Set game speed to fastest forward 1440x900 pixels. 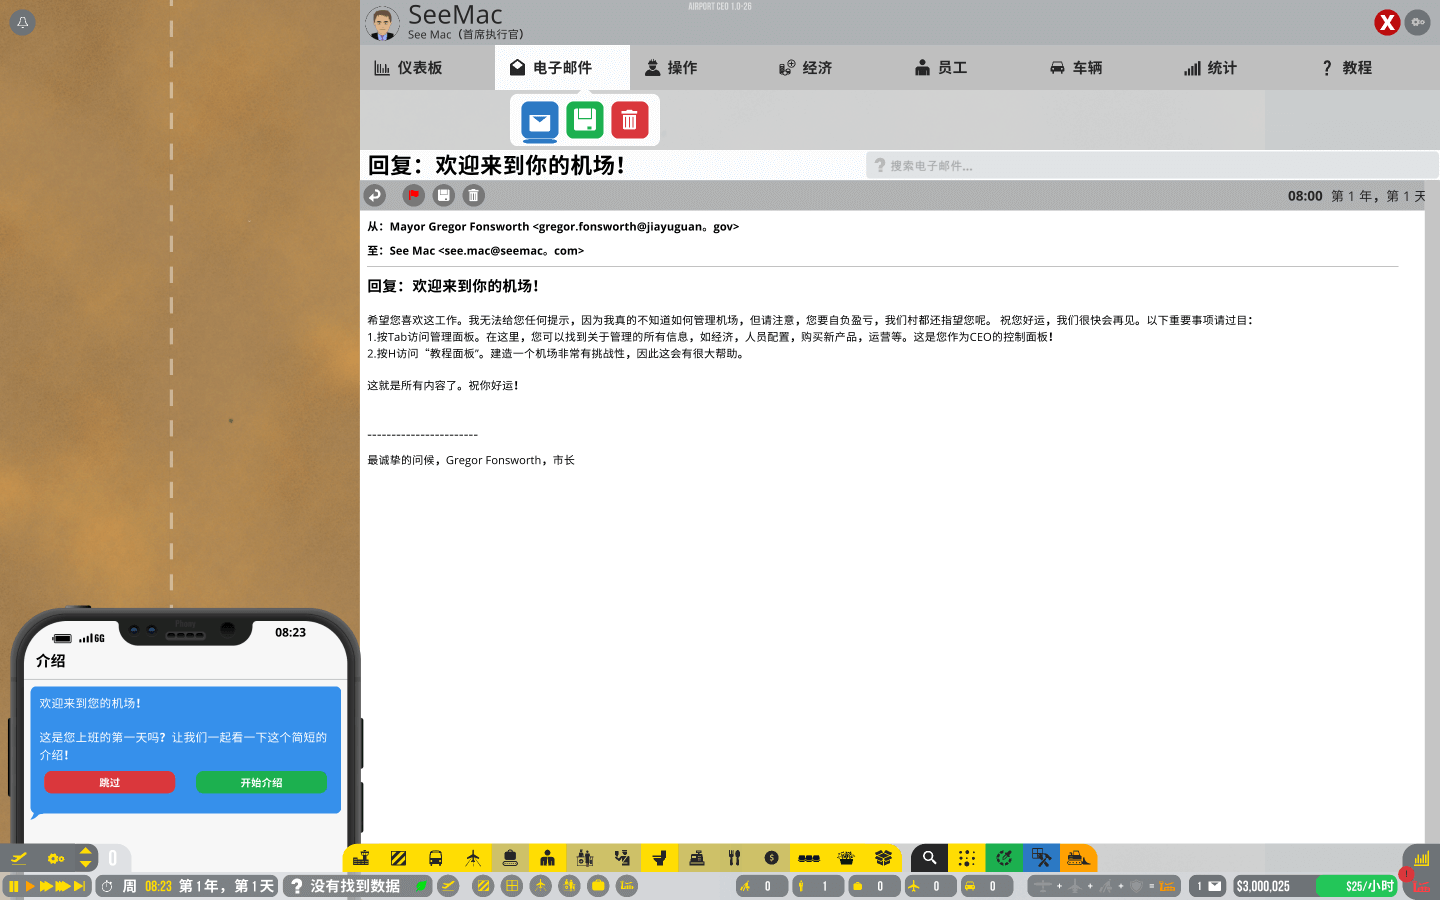(80, 886)
